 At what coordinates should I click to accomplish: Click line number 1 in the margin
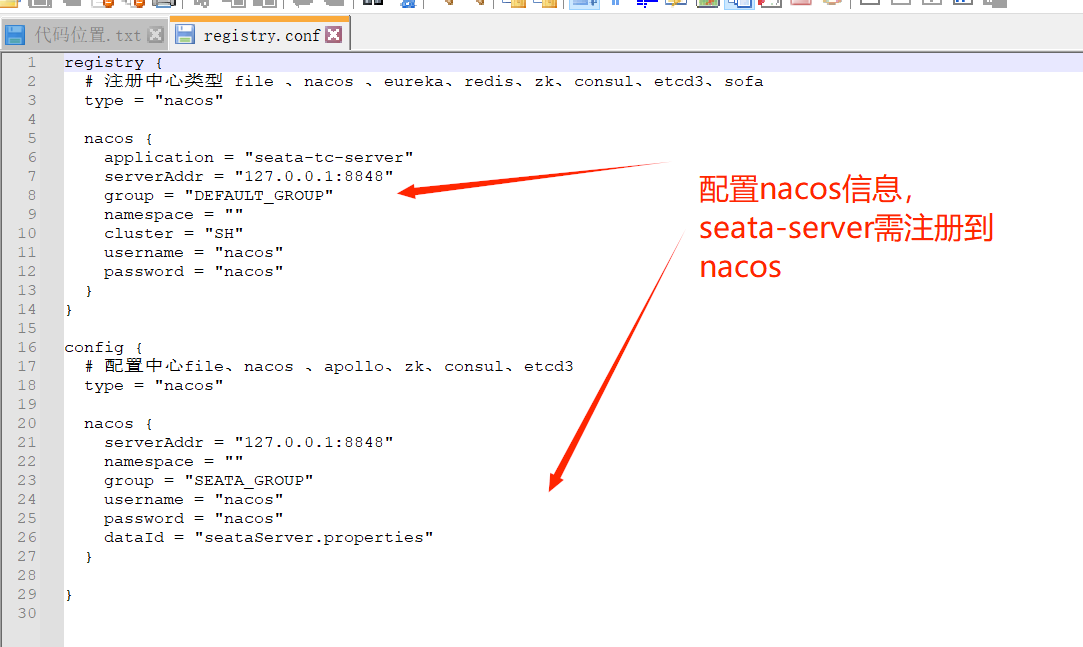[x=32, y=62]
